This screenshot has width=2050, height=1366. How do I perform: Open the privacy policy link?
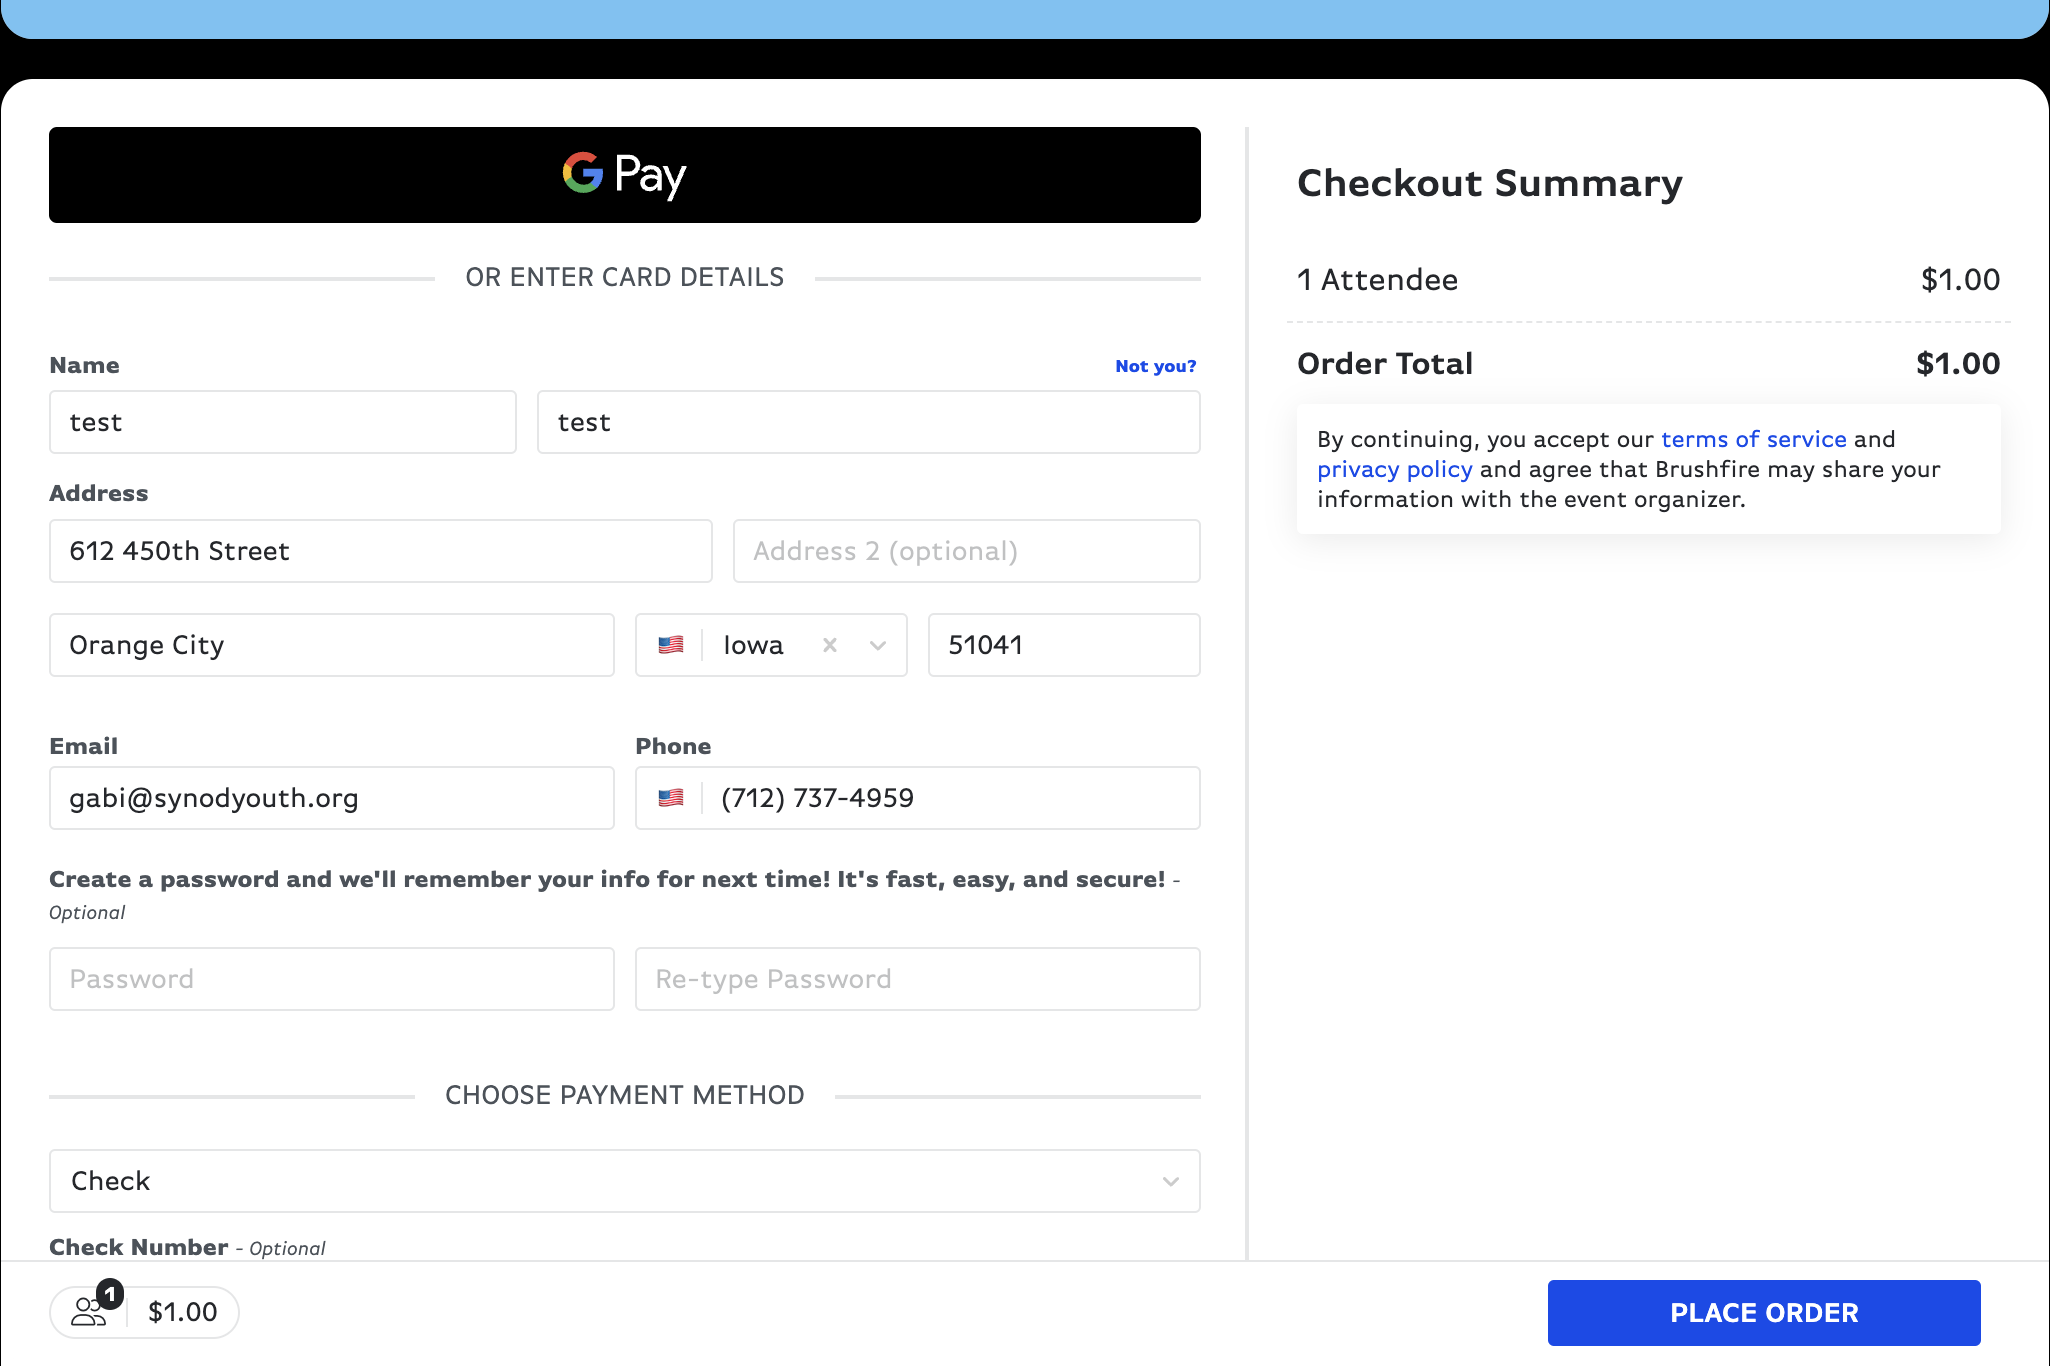[x=1394, y=469]
